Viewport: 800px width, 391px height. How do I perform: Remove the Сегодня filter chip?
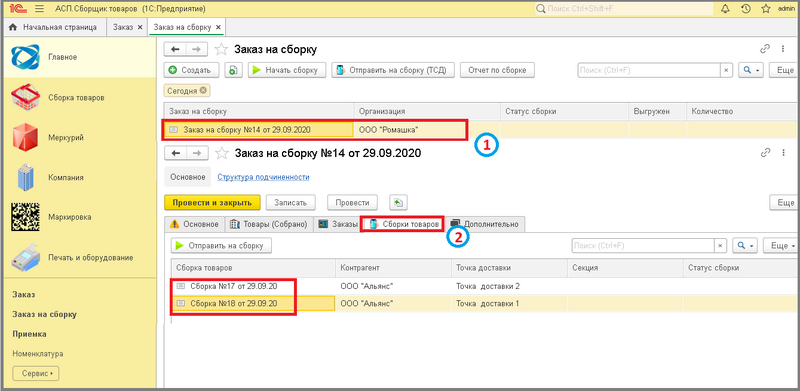tap(203, 90)
